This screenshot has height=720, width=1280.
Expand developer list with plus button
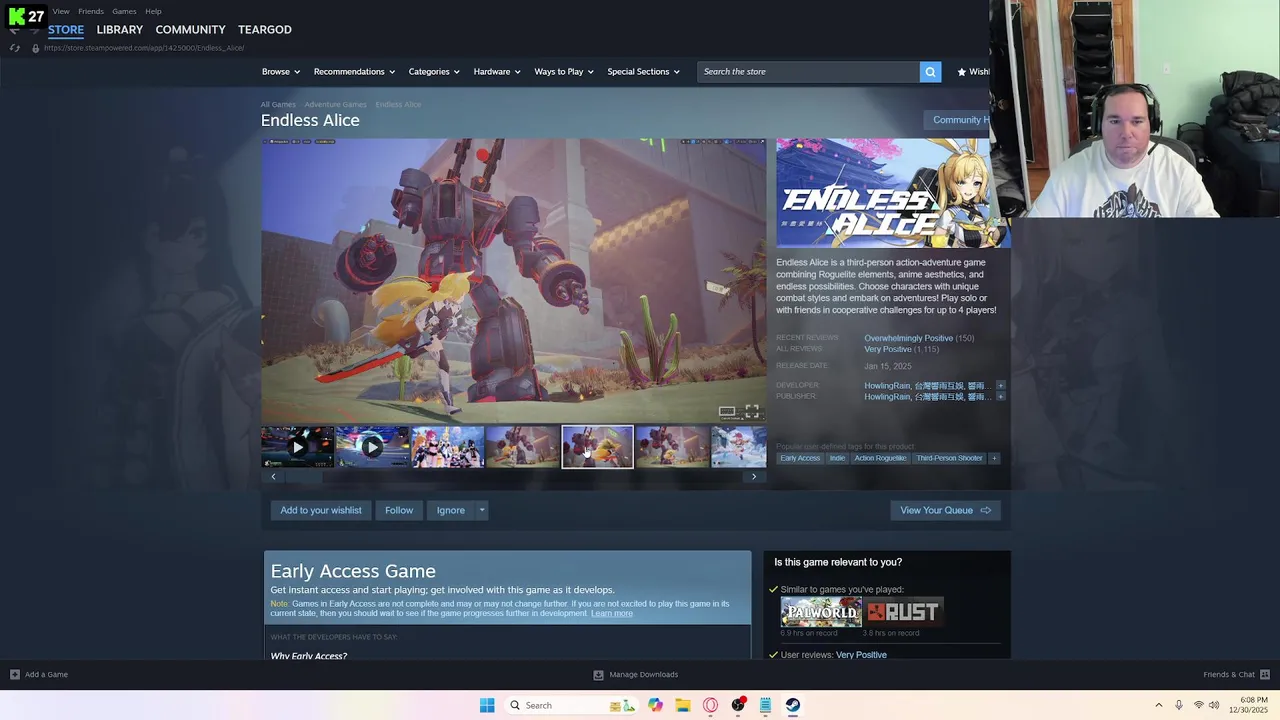pos(1000,385)
